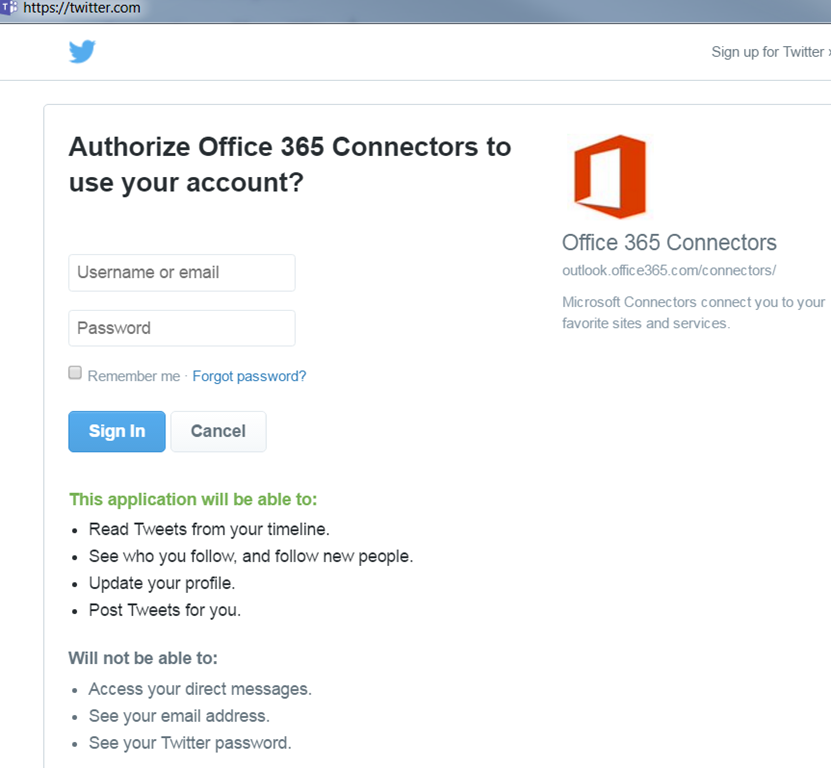Screen dimensions: 831x768
Task: Click the Office 365 logo
Action: pos(609,177)
